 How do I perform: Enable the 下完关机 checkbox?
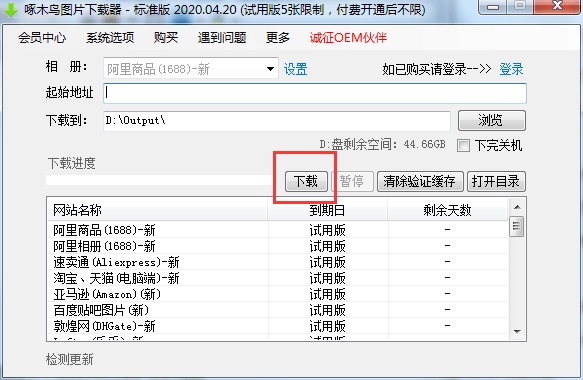(x=463, y=145)
